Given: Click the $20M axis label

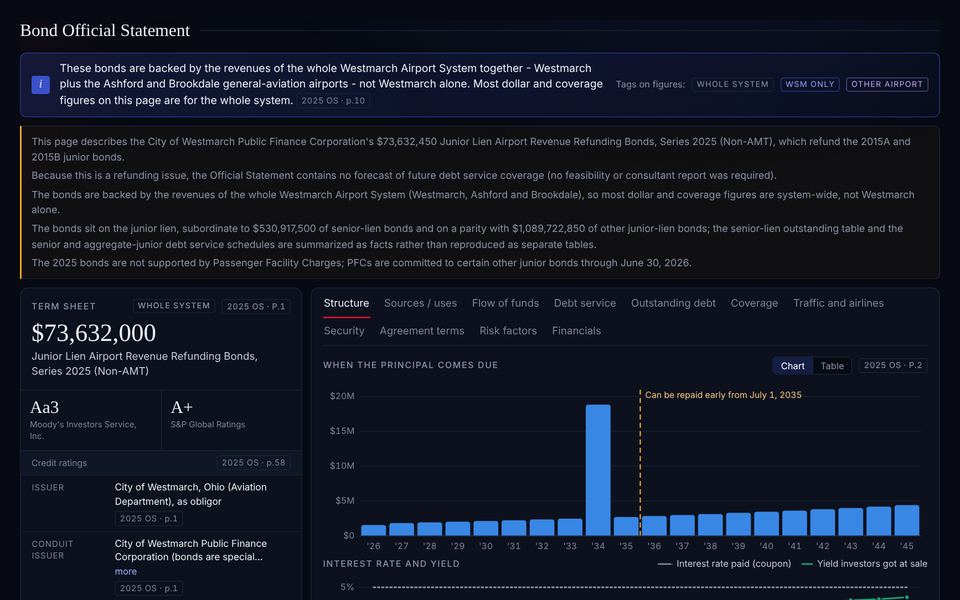Looking at the screenshot, I should pos(342,396).
